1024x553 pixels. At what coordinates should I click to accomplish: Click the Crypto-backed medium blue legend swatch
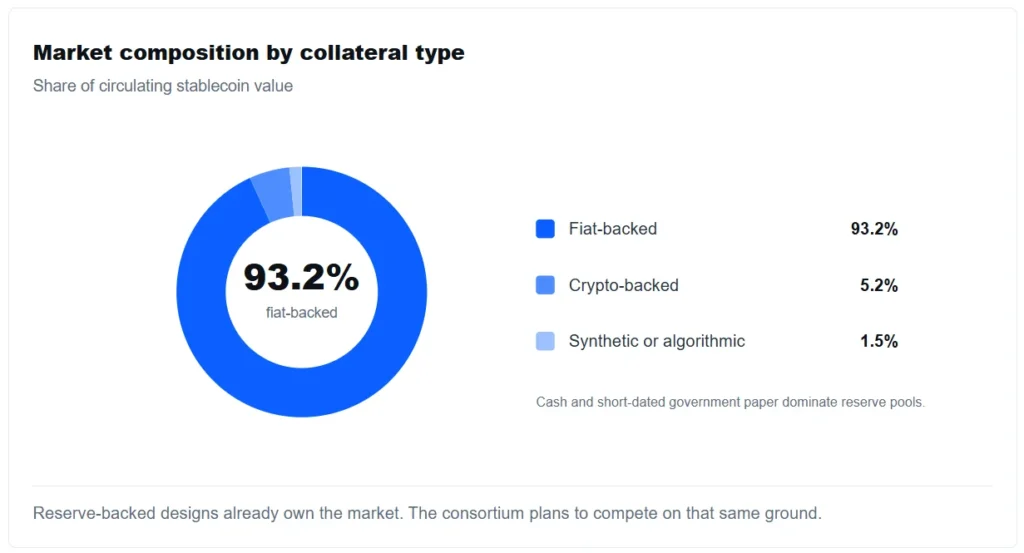545,285
